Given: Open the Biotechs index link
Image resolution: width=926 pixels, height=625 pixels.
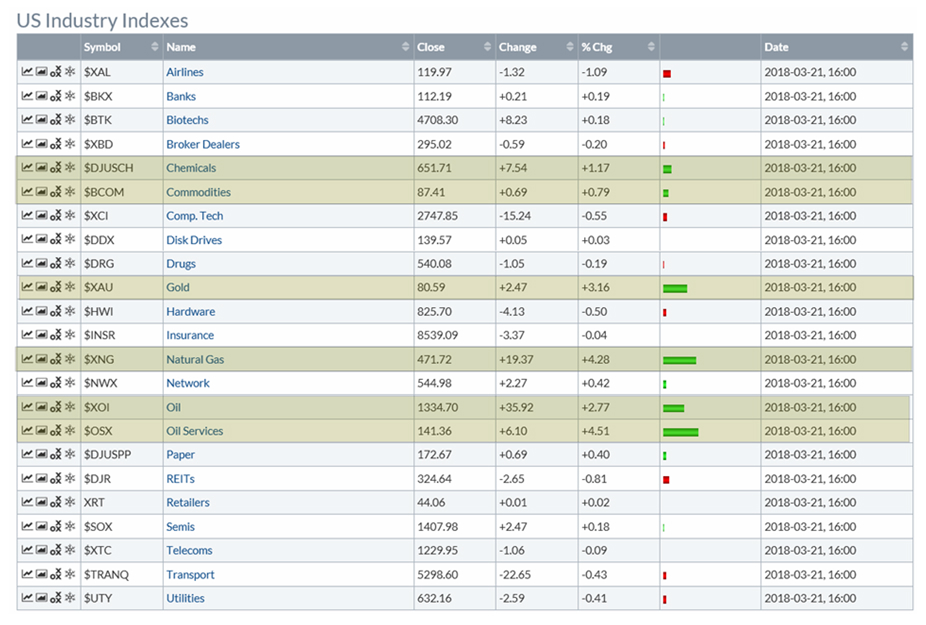Looking at the screenshot, I should (x=187, y=120).
